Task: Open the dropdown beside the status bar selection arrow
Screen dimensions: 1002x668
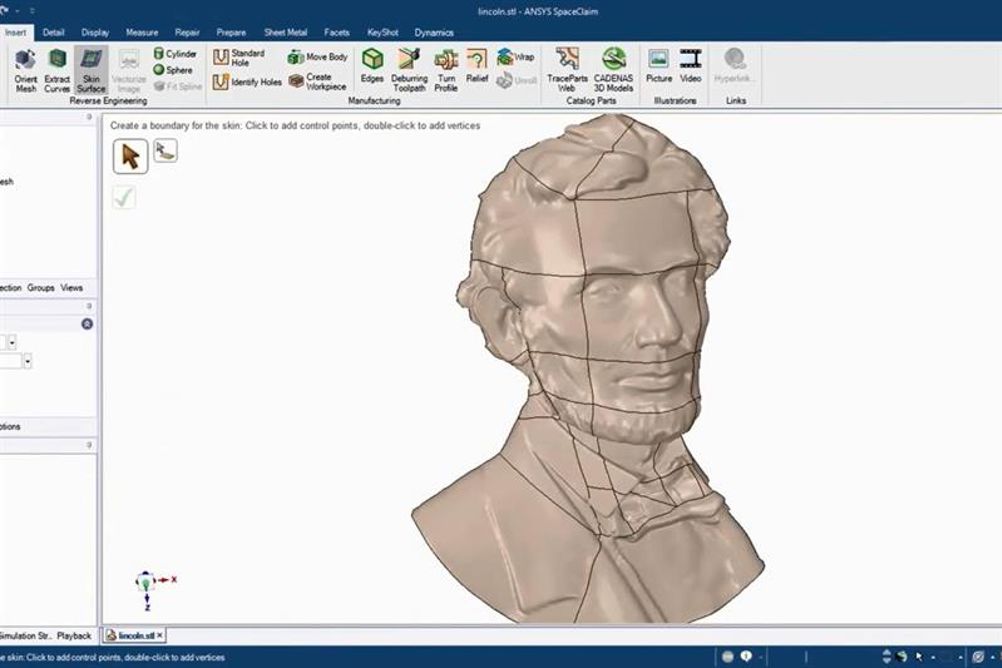Action: pos(933,657)
